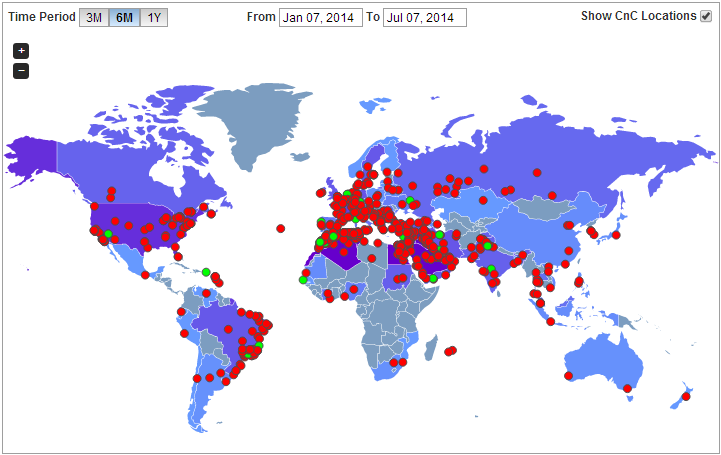Select the red marker east of Madagascar
The image size is (721, 455).
coord(451,351)
